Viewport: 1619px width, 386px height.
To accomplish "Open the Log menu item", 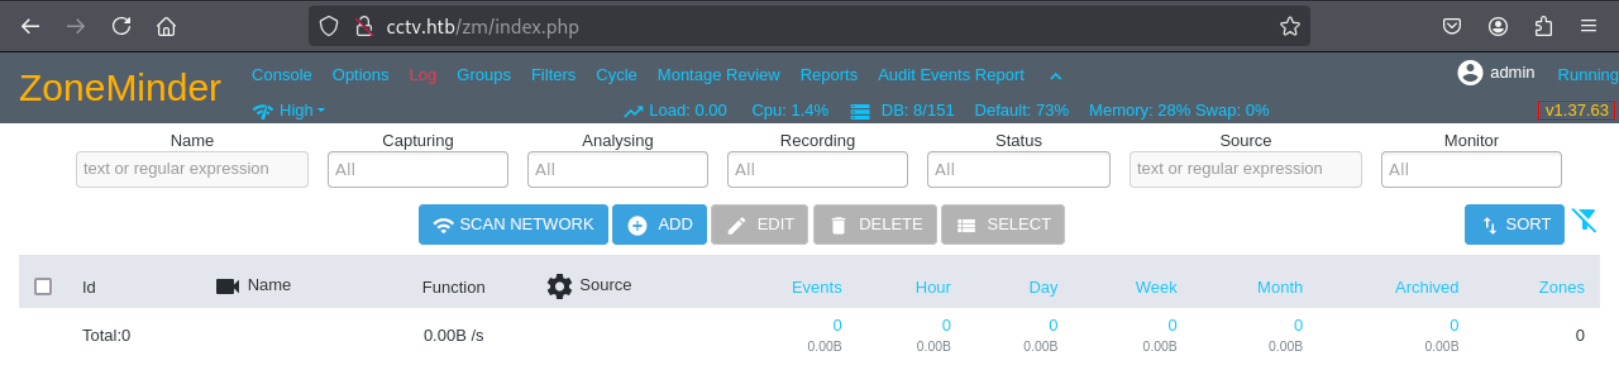I will coord(422,75).
